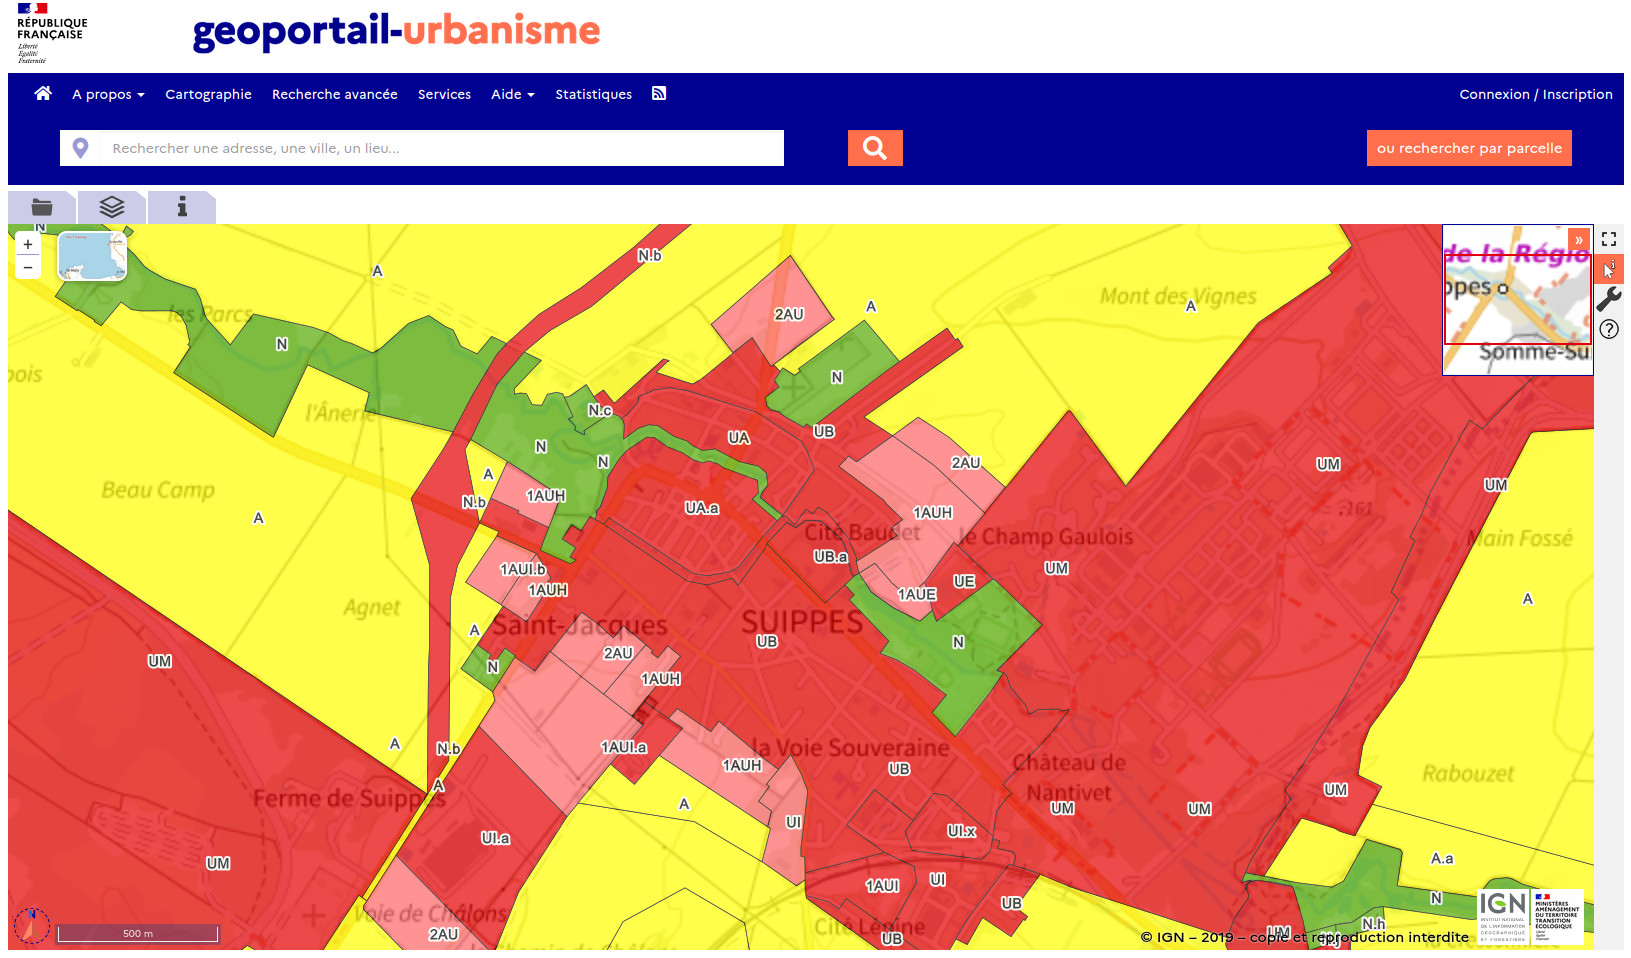Switch basemap using the thumbnail
Viewport: 1631px width, 958px height.
(x=92, y=257)
